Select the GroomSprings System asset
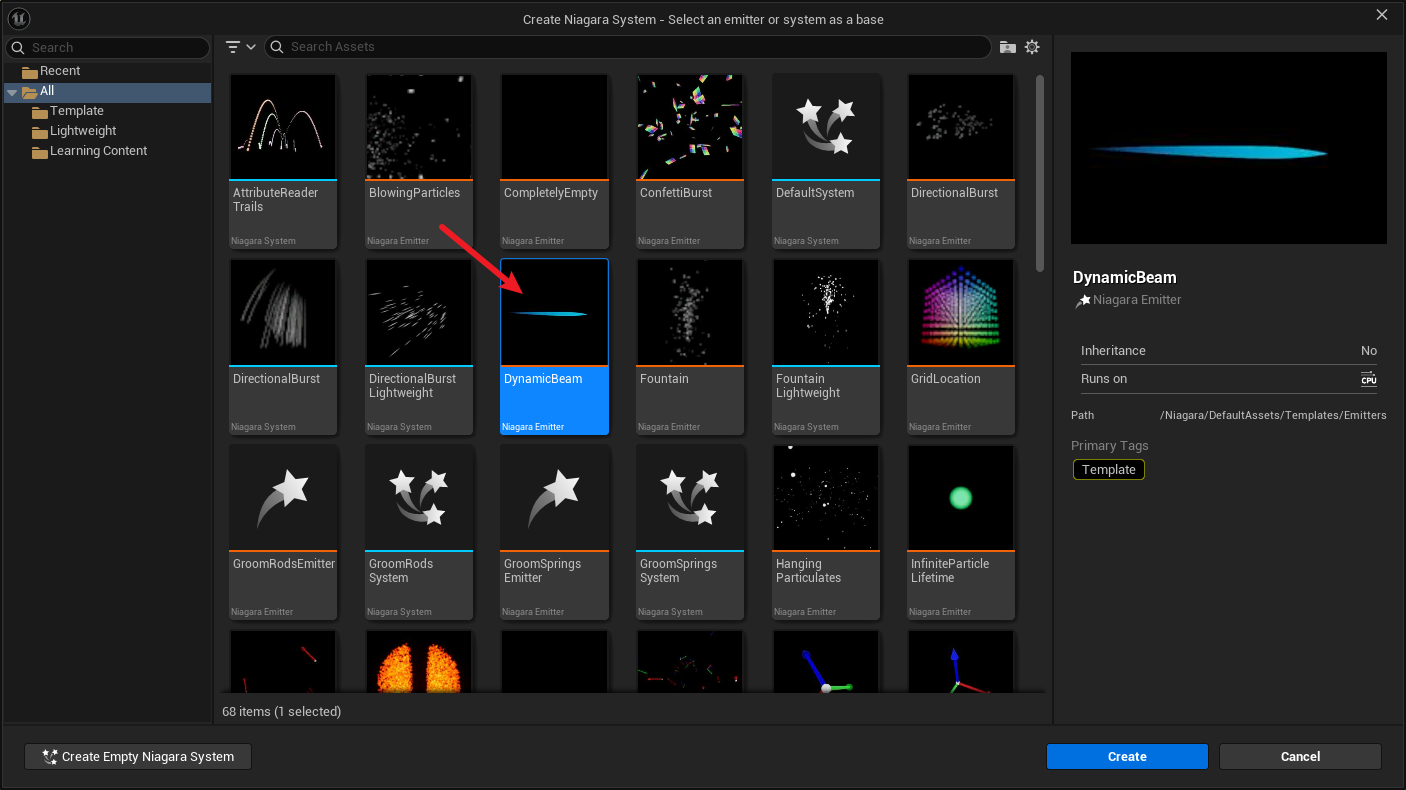 [690, 532]
